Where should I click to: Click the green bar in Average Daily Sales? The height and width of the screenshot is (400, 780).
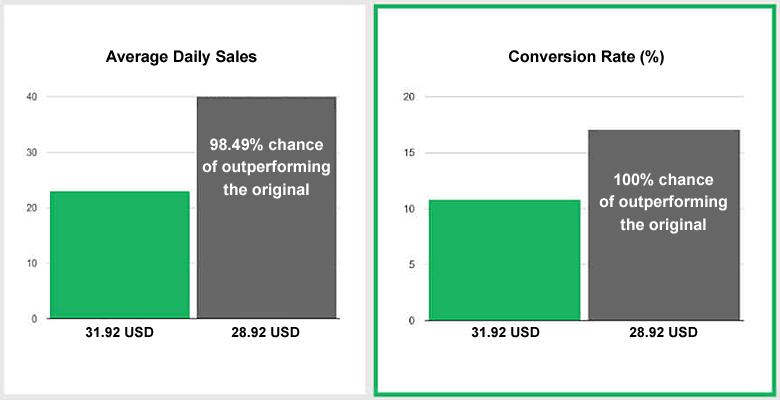120,255
